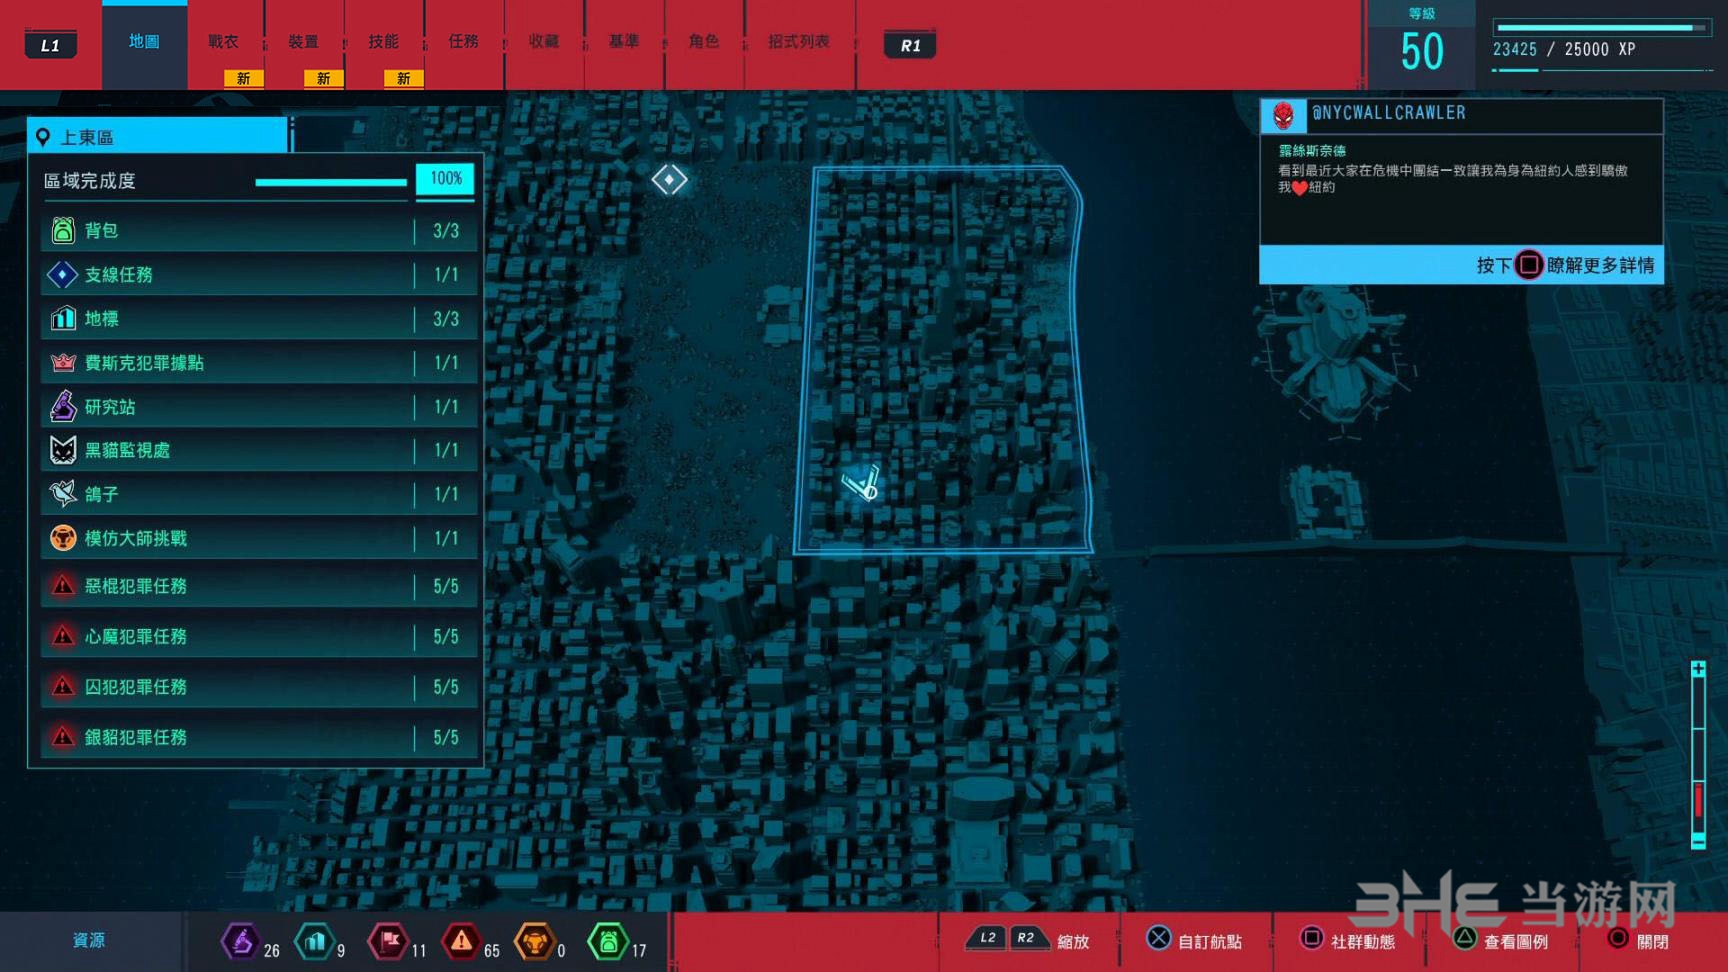1728x972 pixels.
Task: Open the 基準 tab
Action: click(624, 41)
